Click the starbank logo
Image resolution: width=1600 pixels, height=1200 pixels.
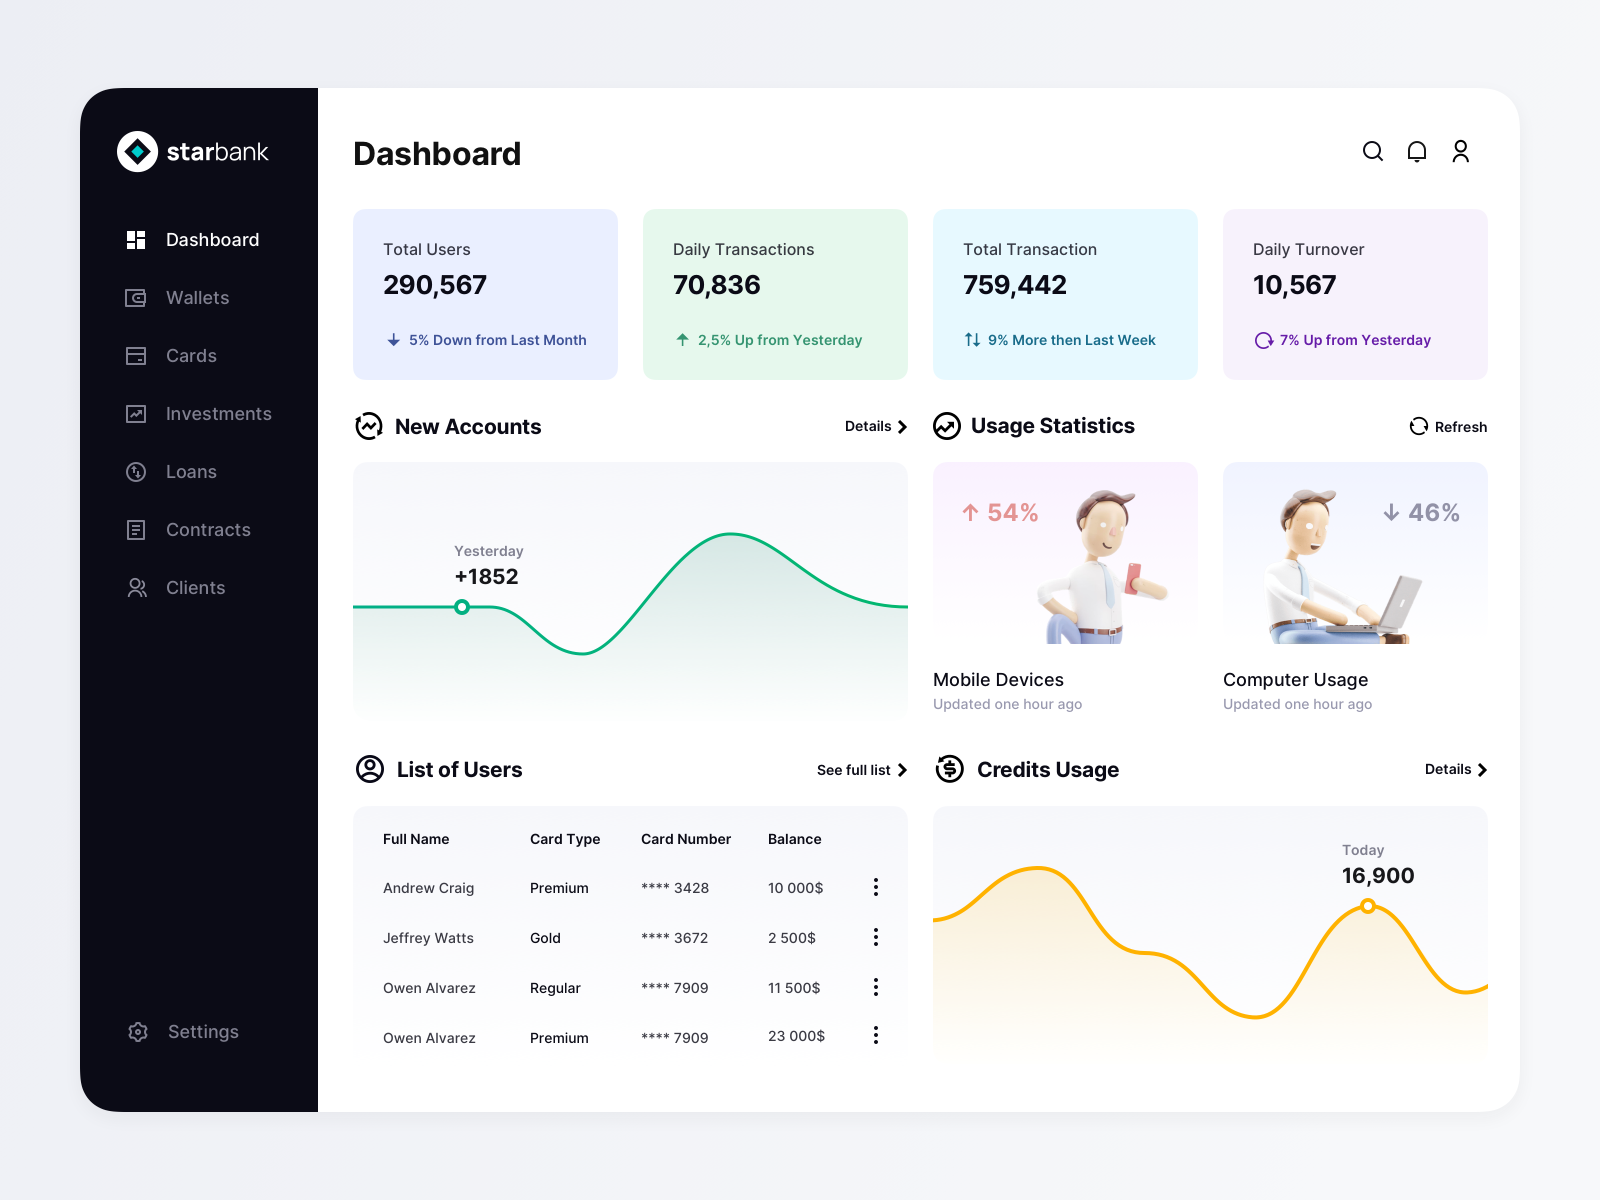coord(192,152)
